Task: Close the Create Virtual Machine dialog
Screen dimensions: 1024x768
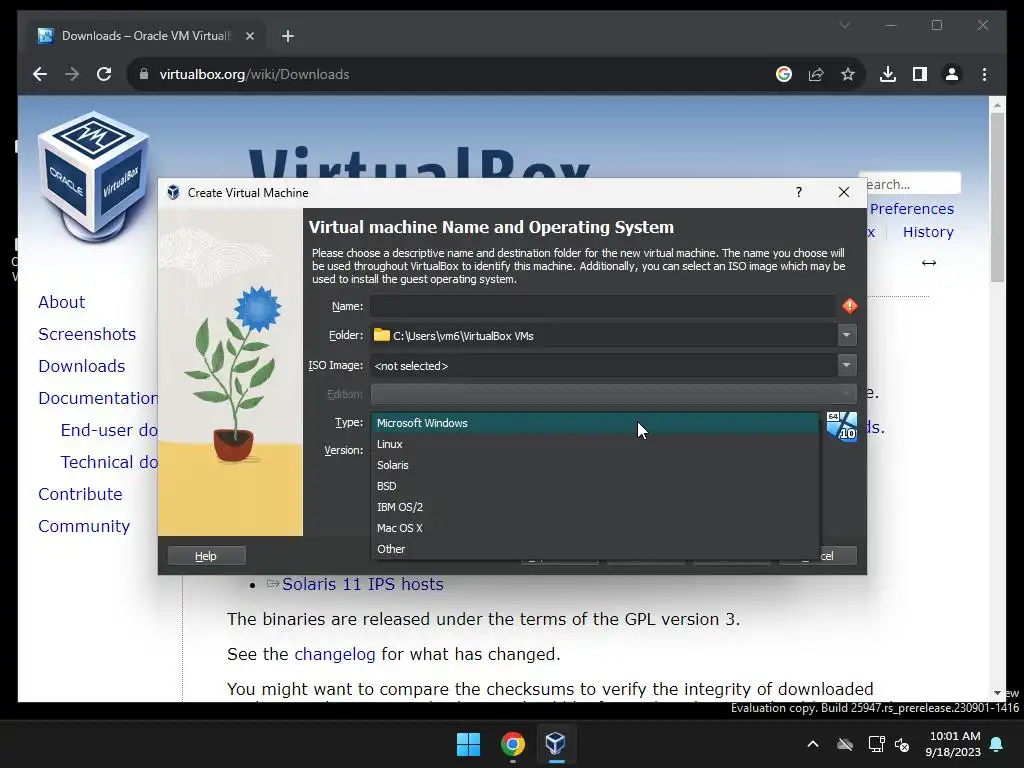Action: 844,192
